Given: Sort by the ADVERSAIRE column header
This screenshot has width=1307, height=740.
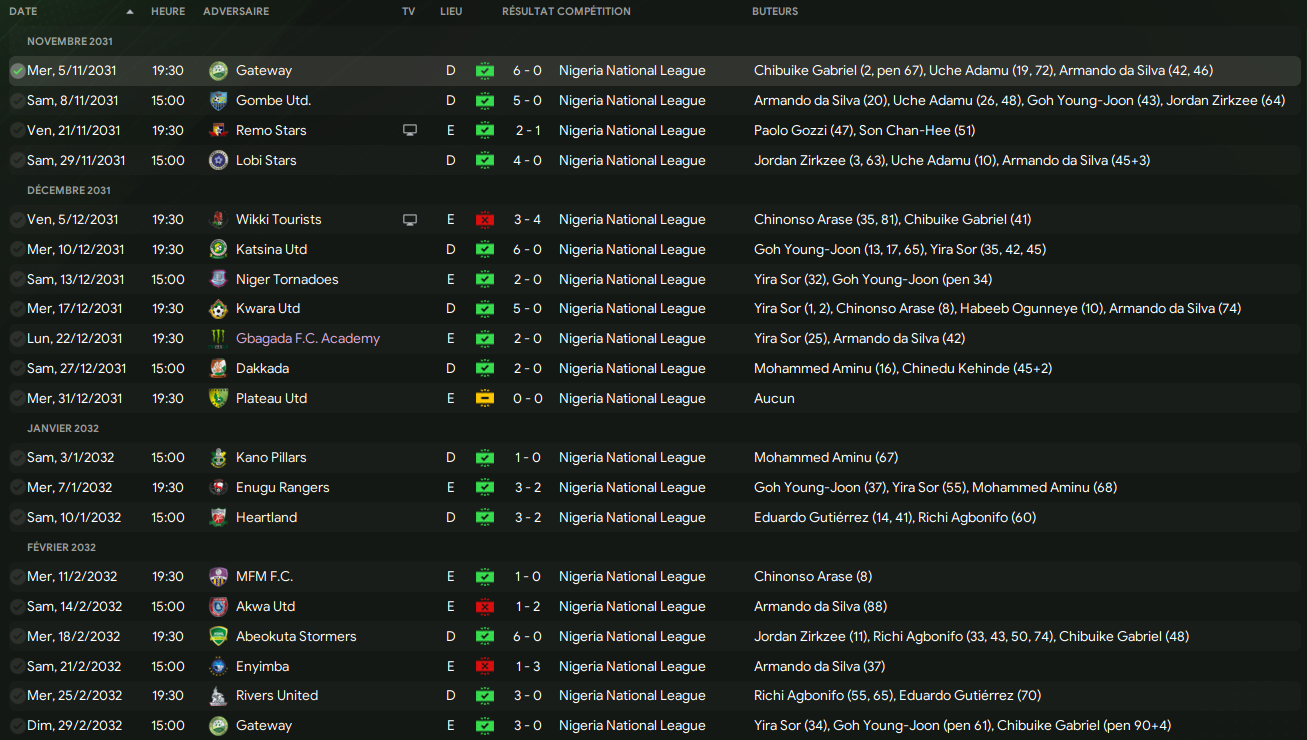Looking at the screenshot, I should tap(236, 12).
